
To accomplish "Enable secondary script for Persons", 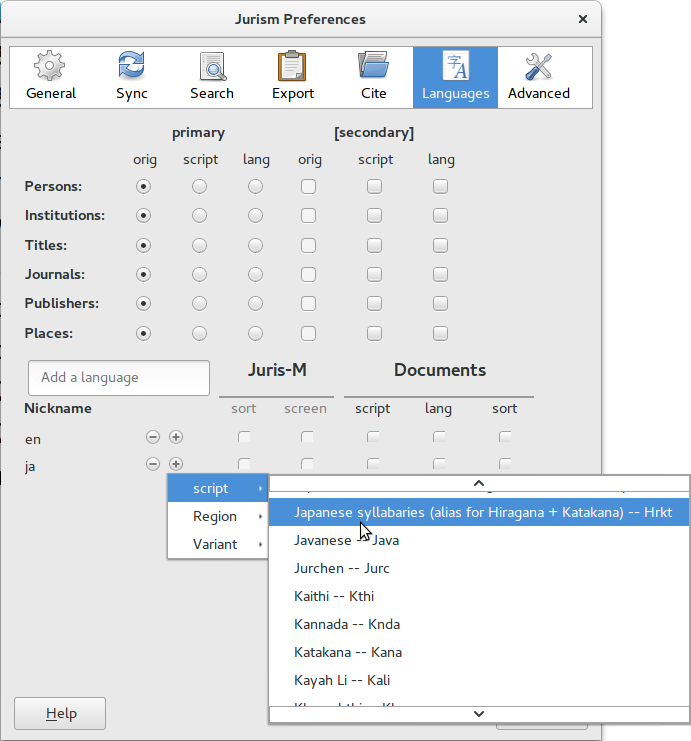I will [x=374, y=187].
